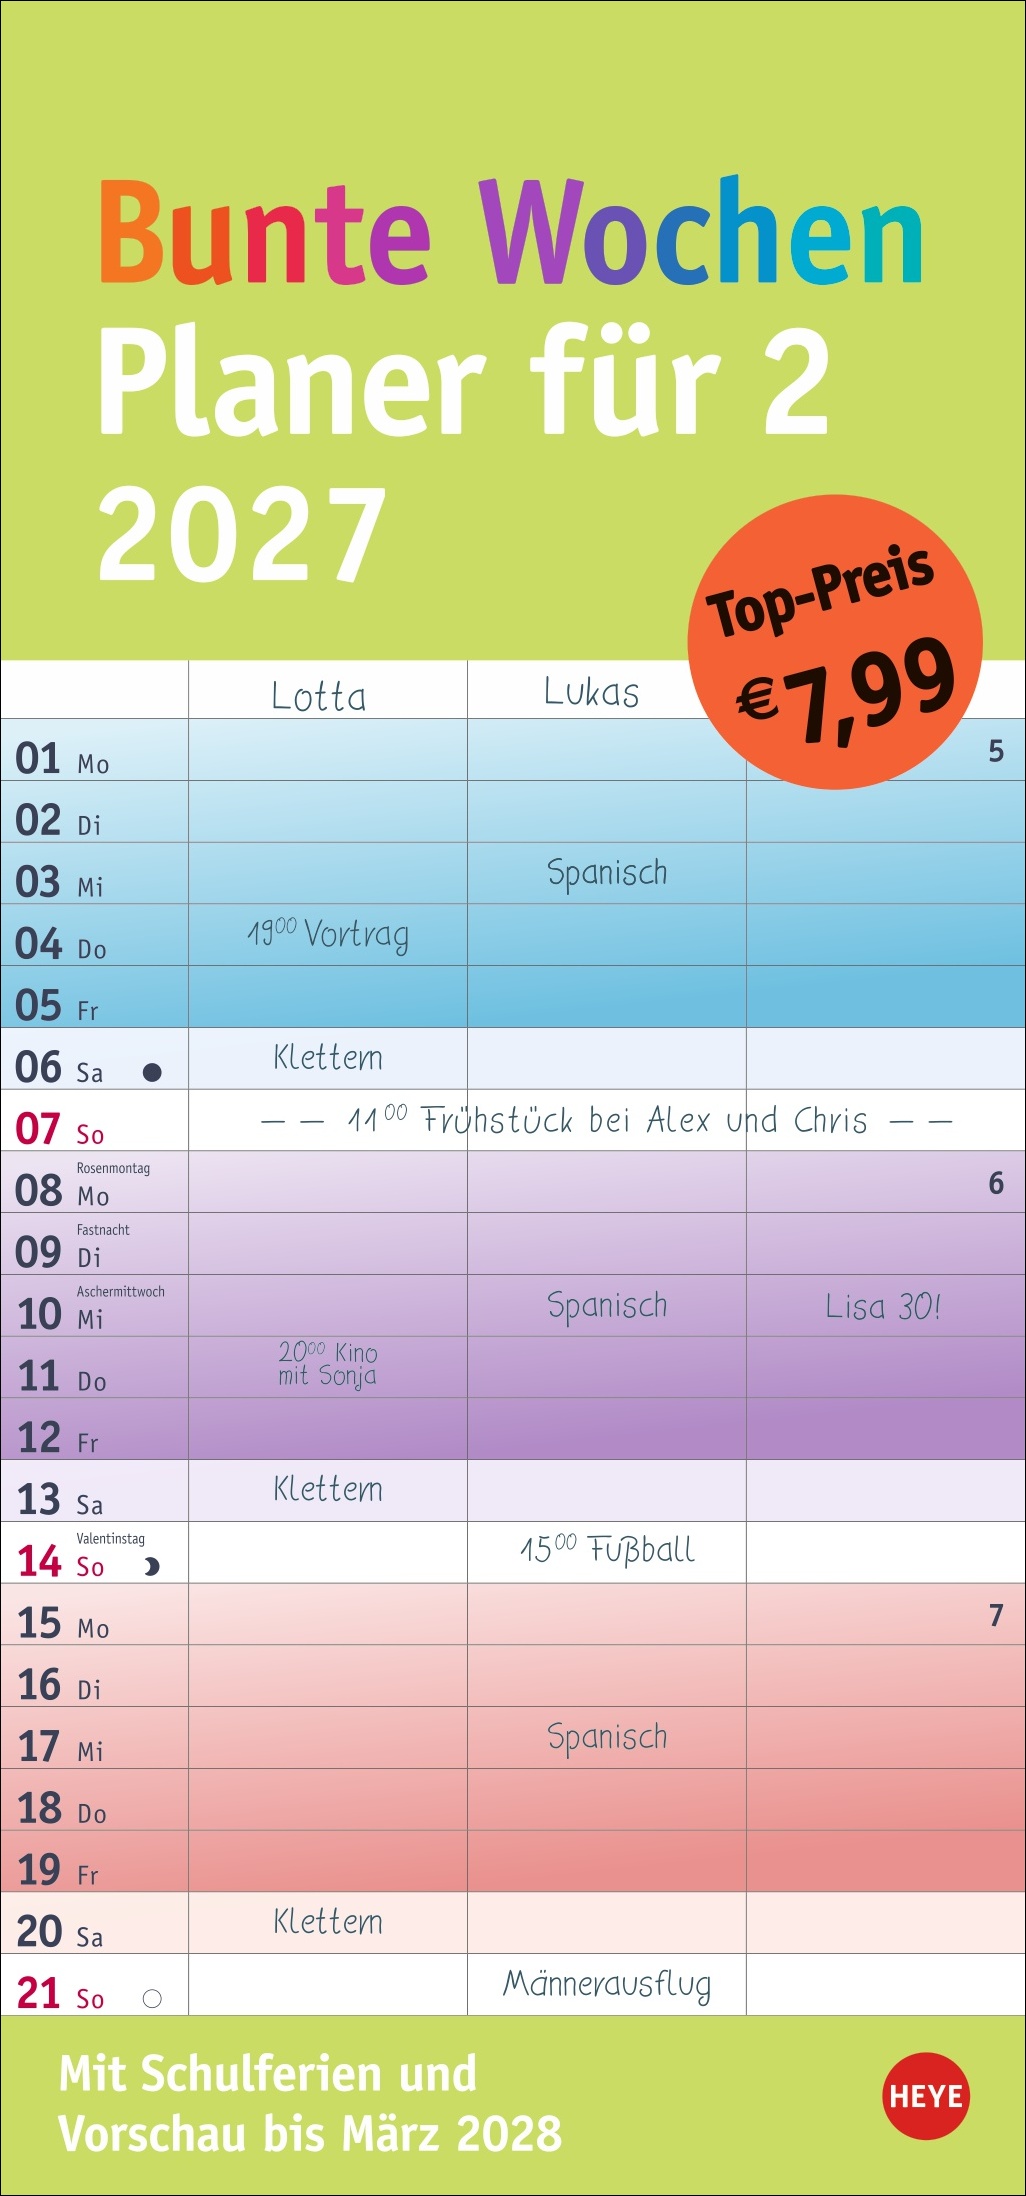Click the Klettern entry on Saturday 20
This screenshot has height=2196, width=1026.
coord(328,1922)
